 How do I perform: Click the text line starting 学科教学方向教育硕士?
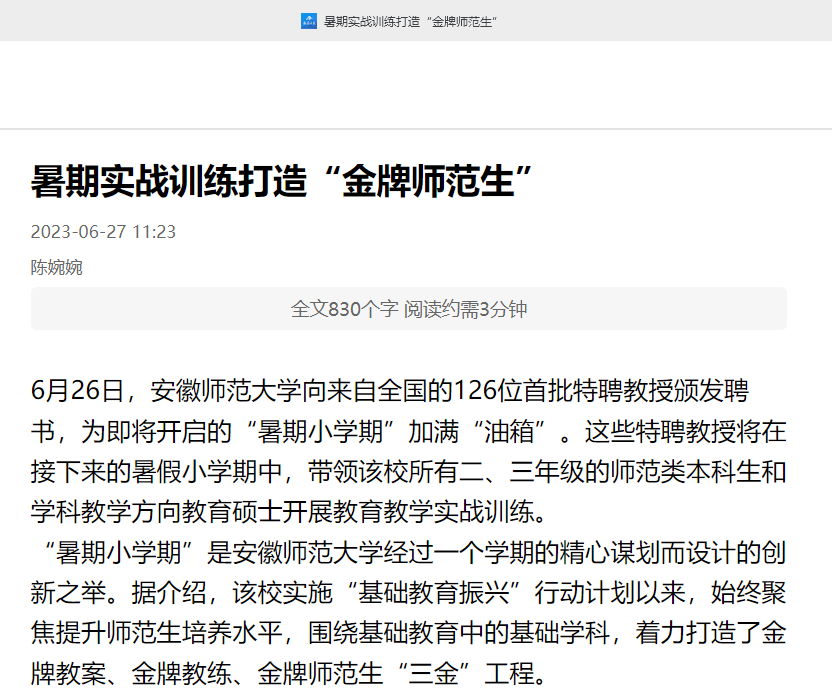pyautogui.click(x=289, y=512)
